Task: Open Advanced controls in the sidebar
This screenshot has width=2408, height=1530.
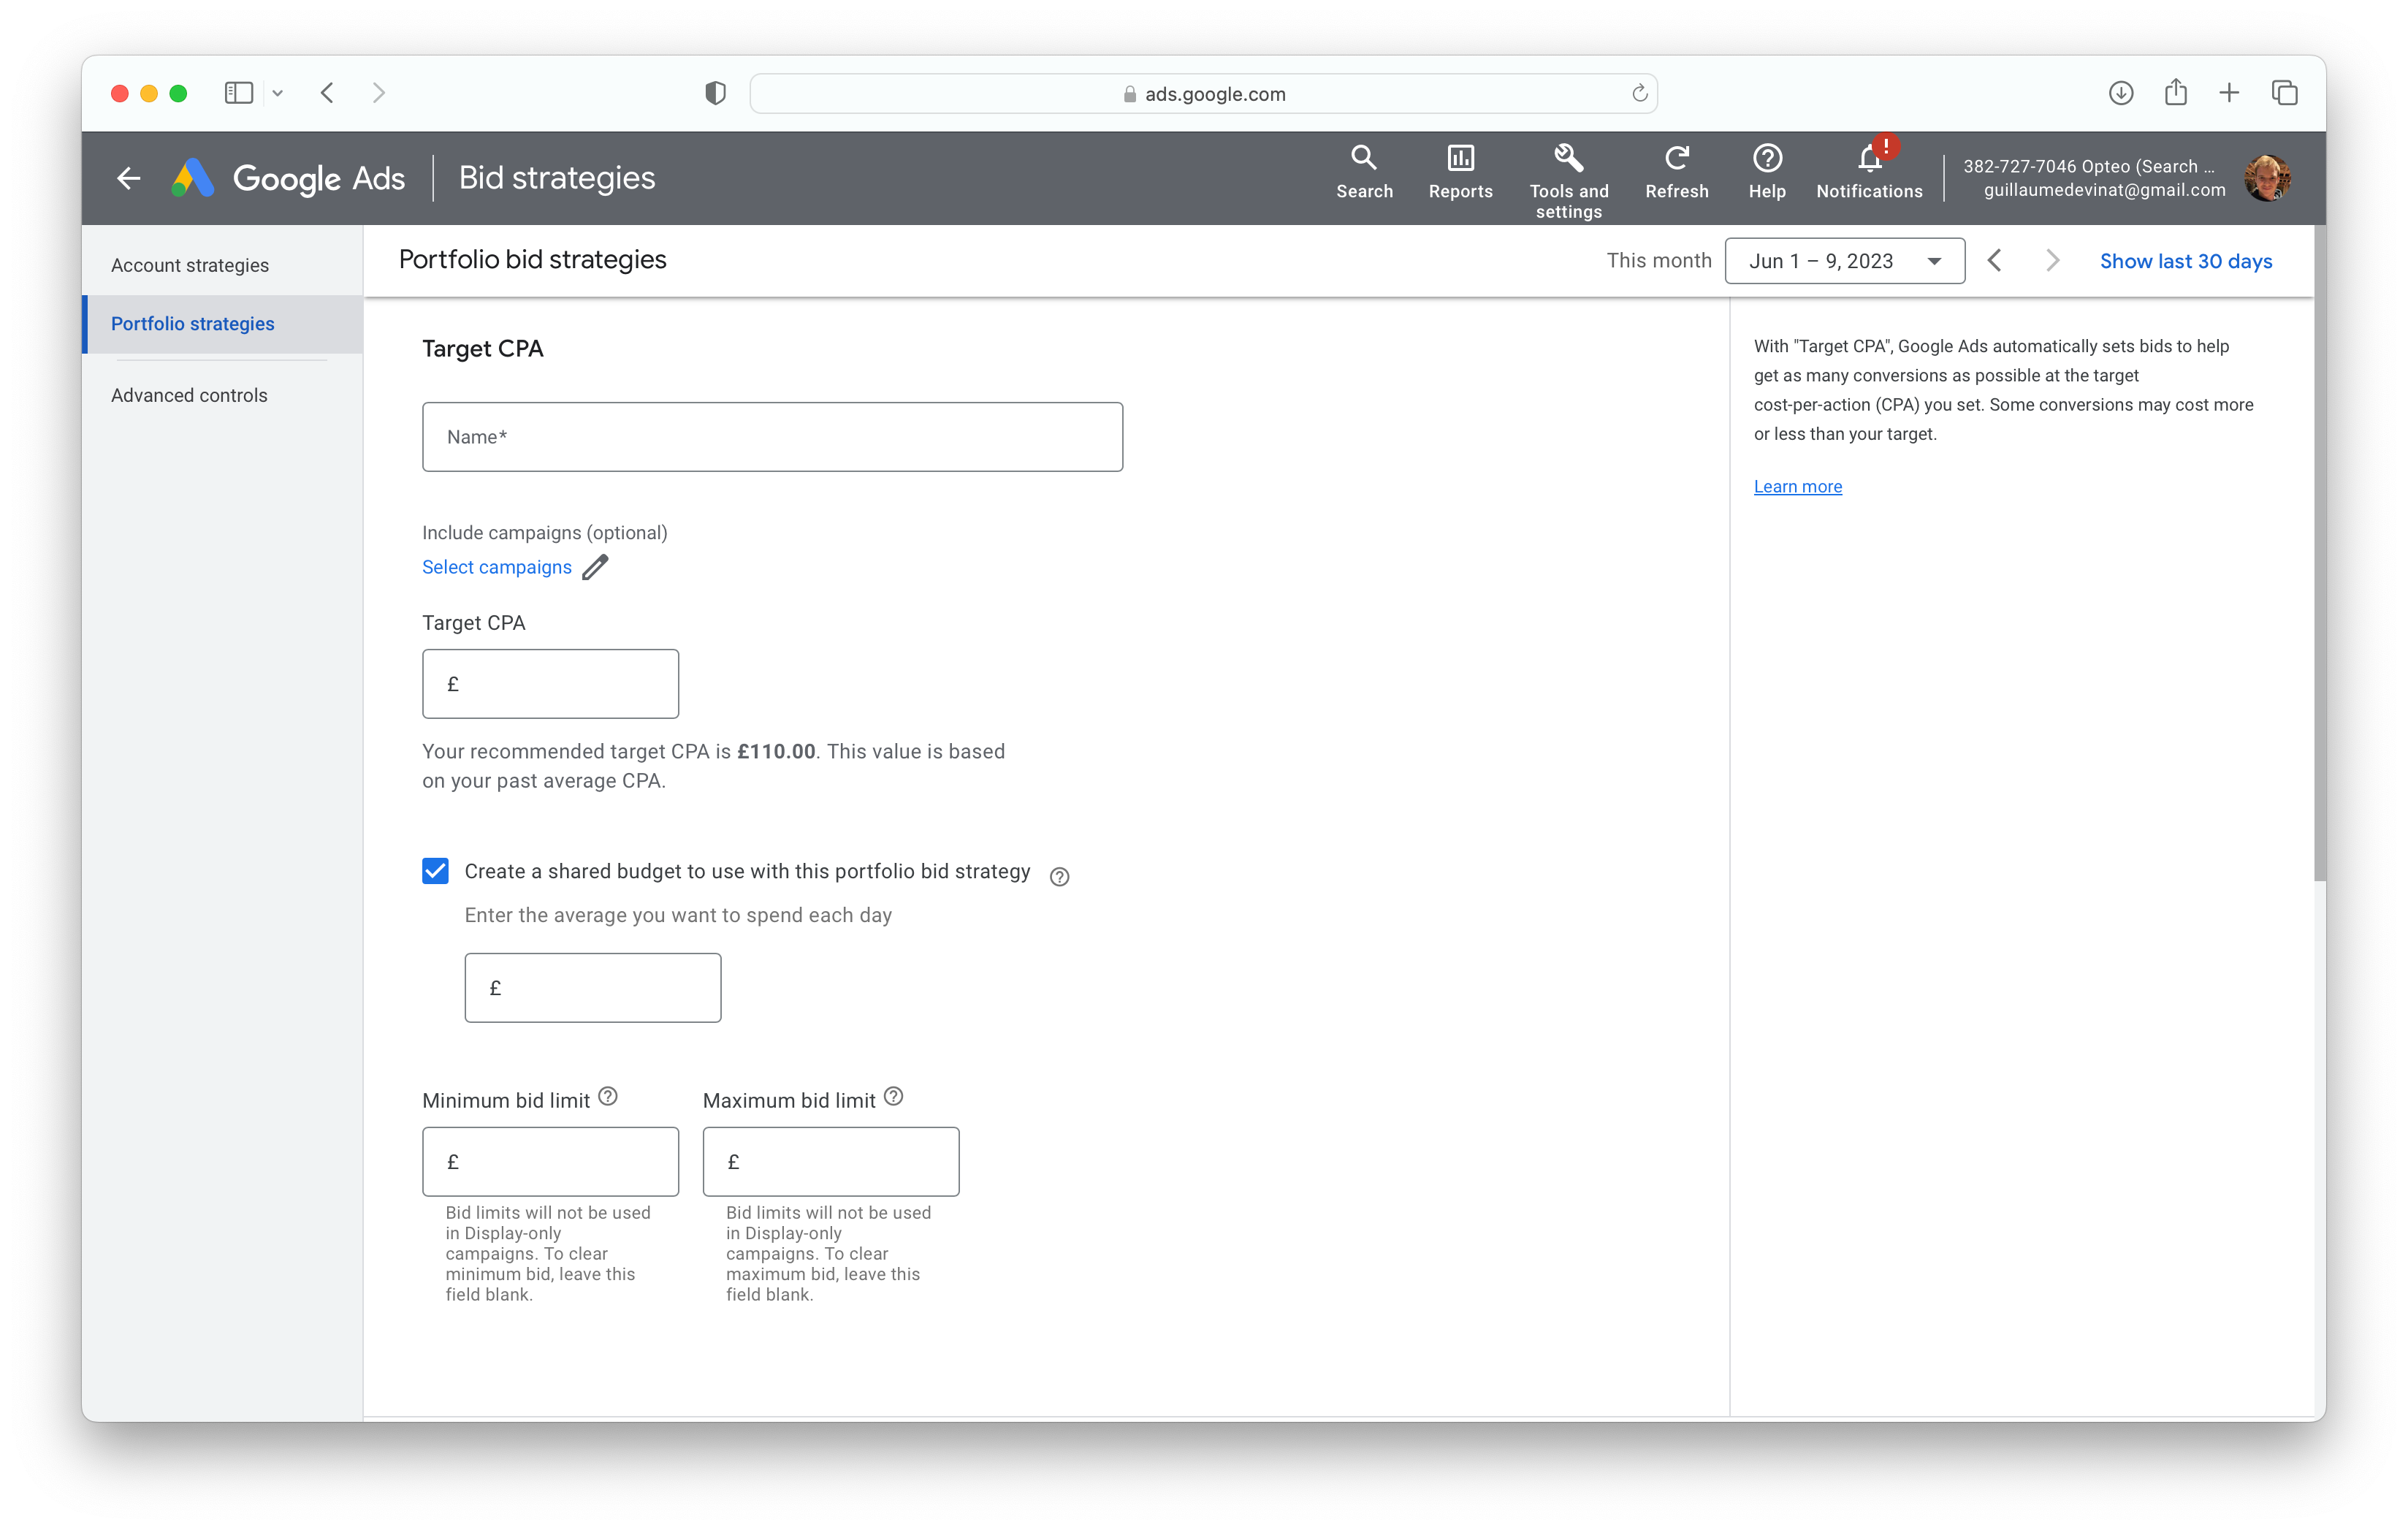Action: (x=189, y=395)
